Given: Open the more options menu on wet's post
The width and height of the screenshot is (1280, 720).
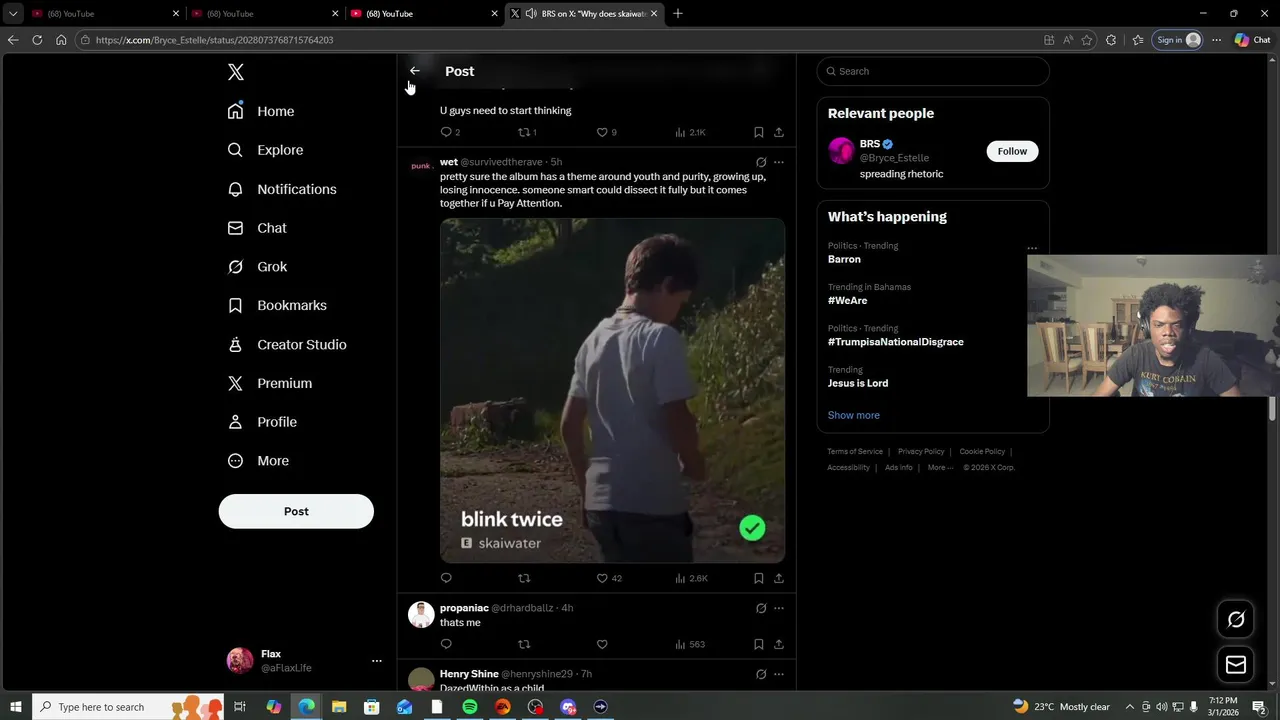Looking at the screenshot, I should [779, 162].
